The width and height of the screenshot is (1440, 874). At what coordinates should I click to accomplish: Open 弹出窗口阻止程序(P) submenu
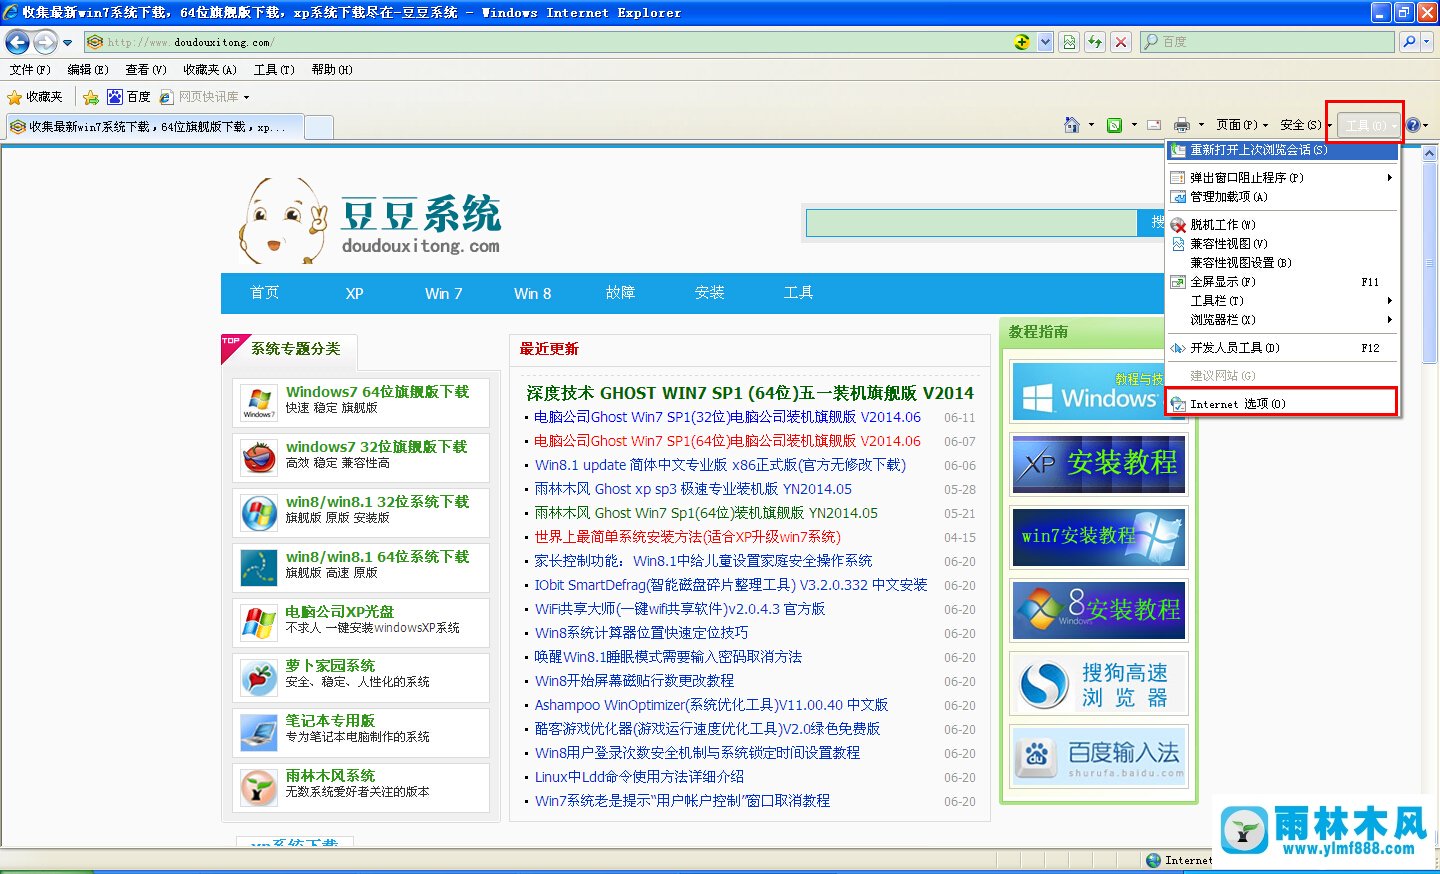point(1283,178)
